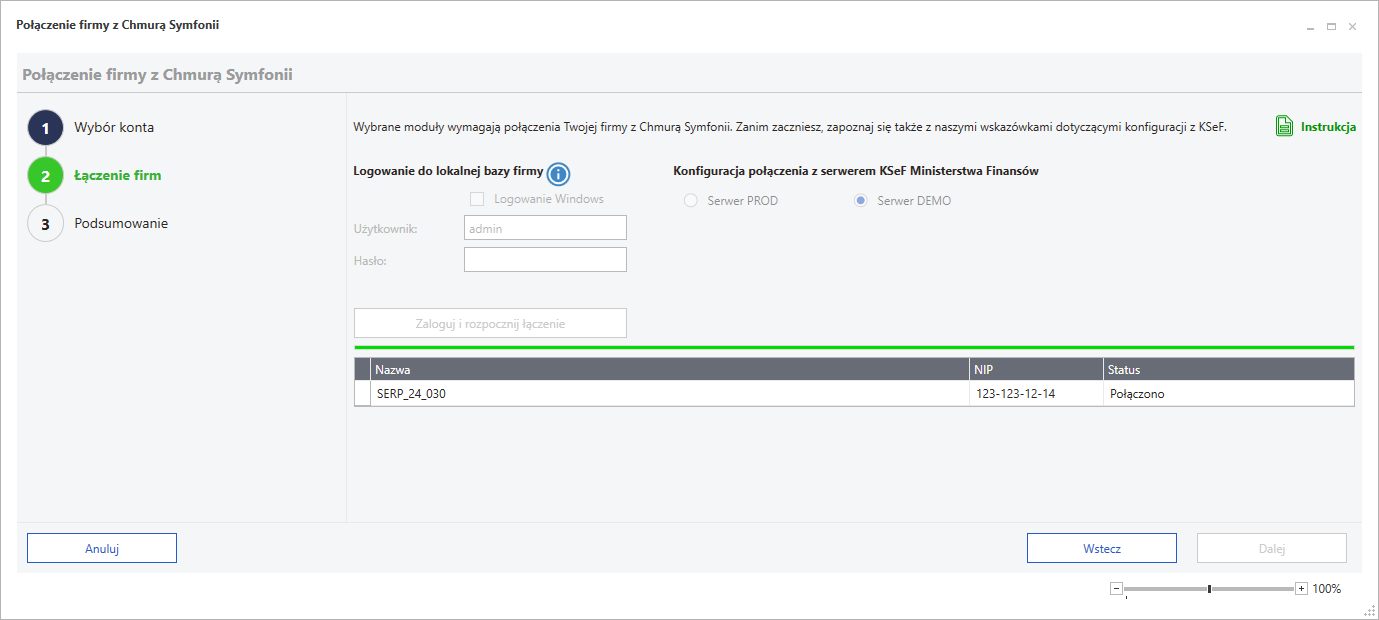The image size is (1379, 620).
Task: Click Wybór konta step label
Action: [114, 127]
